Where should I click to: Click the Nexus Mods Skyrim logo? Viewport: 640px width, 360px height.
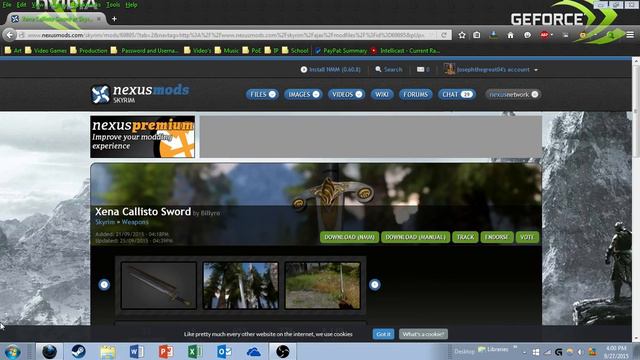pyautogui.click(x=140, y=94)
